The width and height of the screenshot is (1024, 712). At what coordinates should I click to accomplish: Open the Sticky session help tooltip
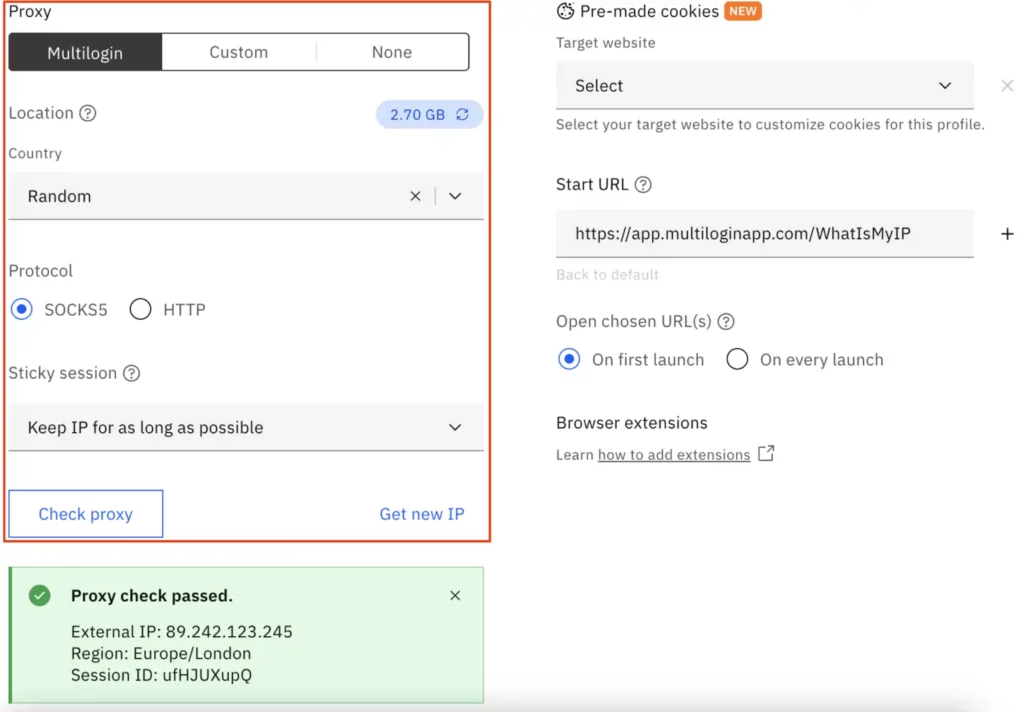click(133, 374)
